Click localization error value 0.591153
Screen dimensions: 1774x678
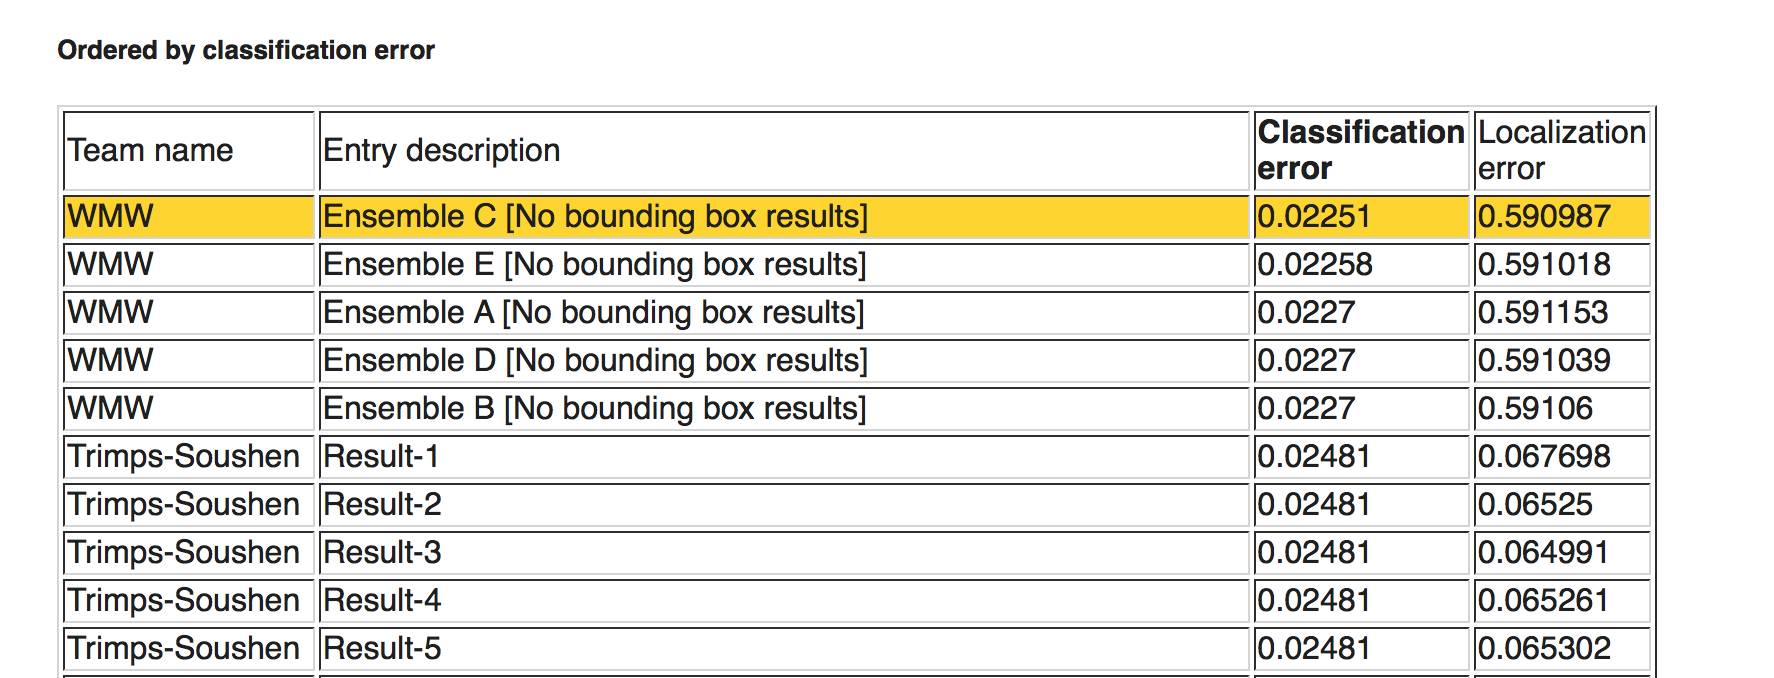pyautogui.click(x=1543, y=313)
